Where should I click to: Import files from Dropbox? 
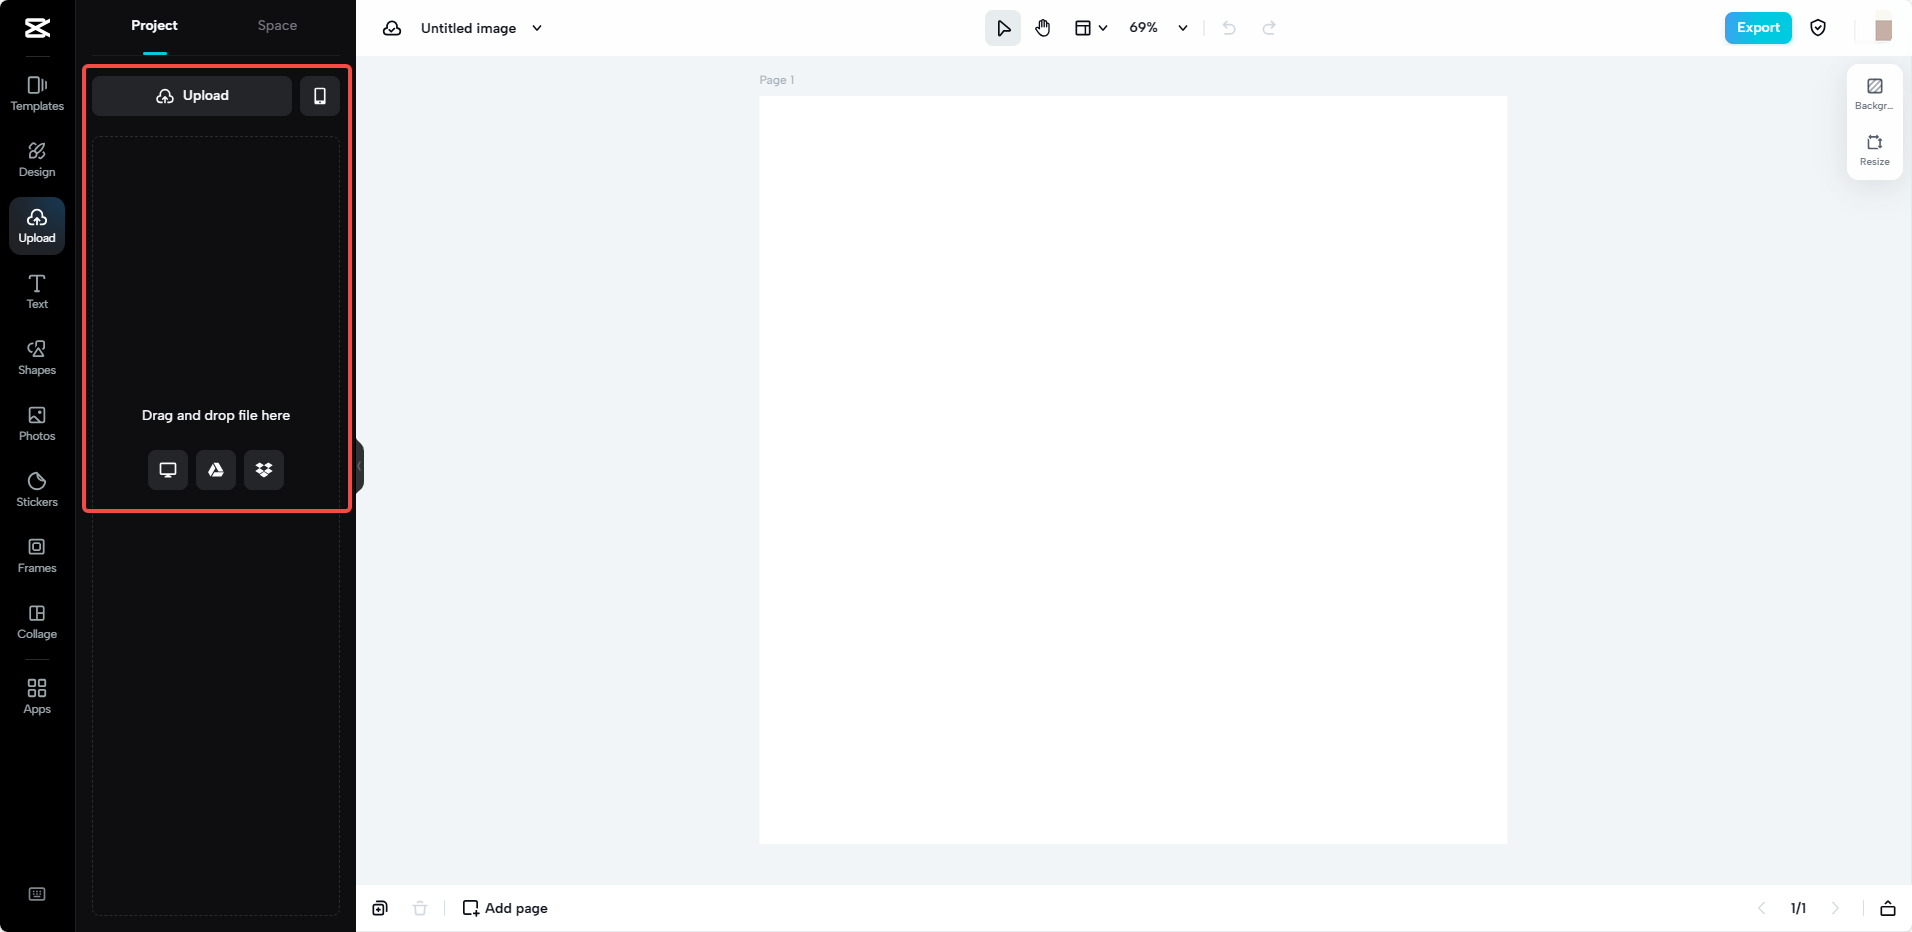pos(263,470)
